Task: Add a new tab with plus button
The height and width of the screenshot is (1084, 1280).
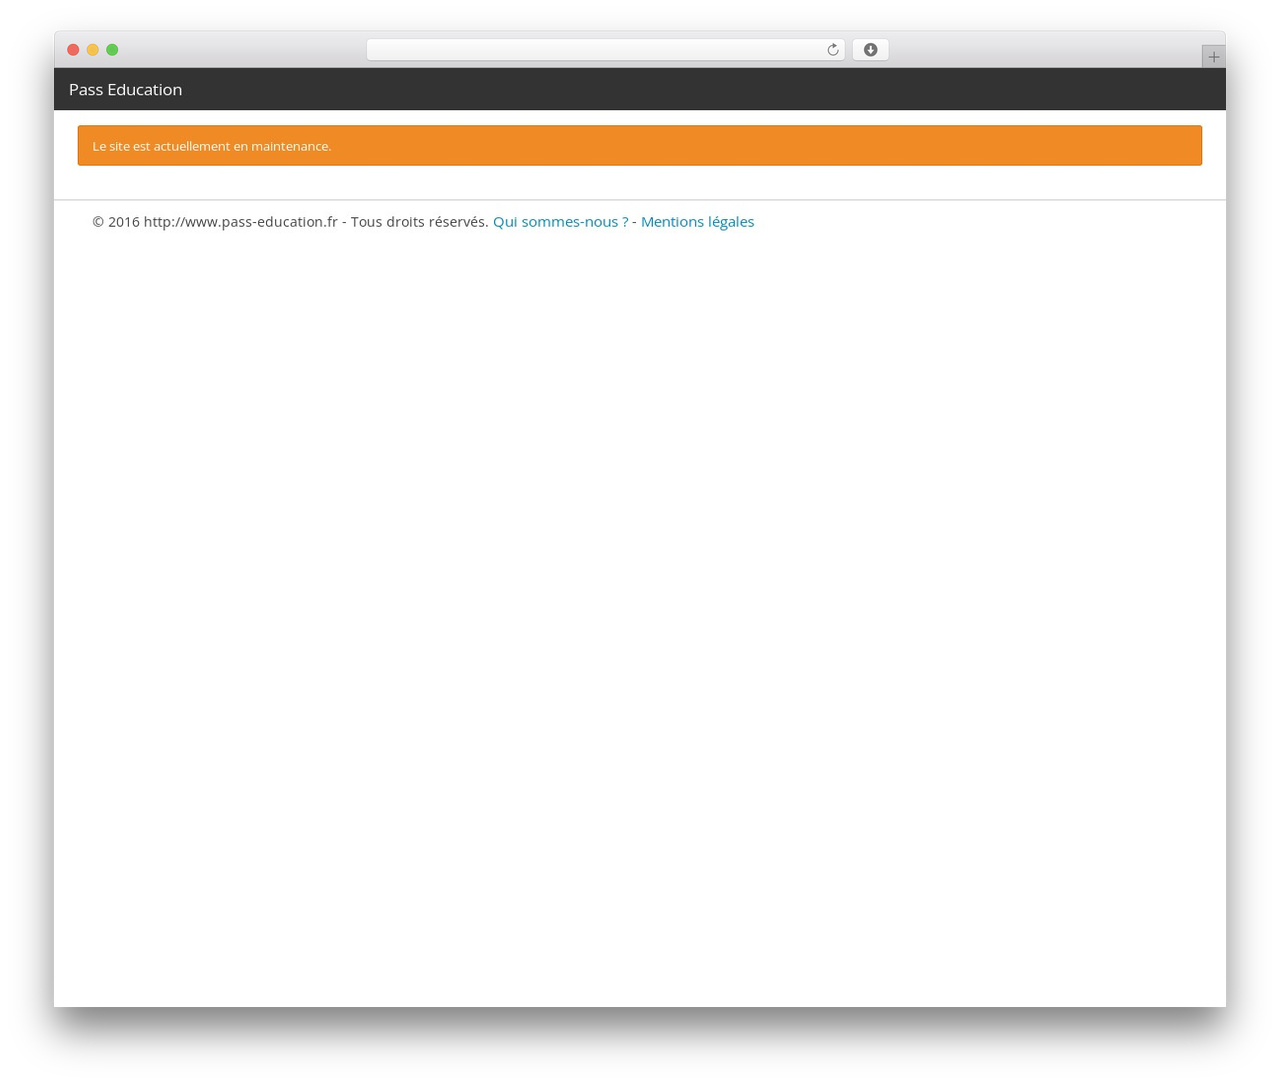Action: coord(1213,57)
